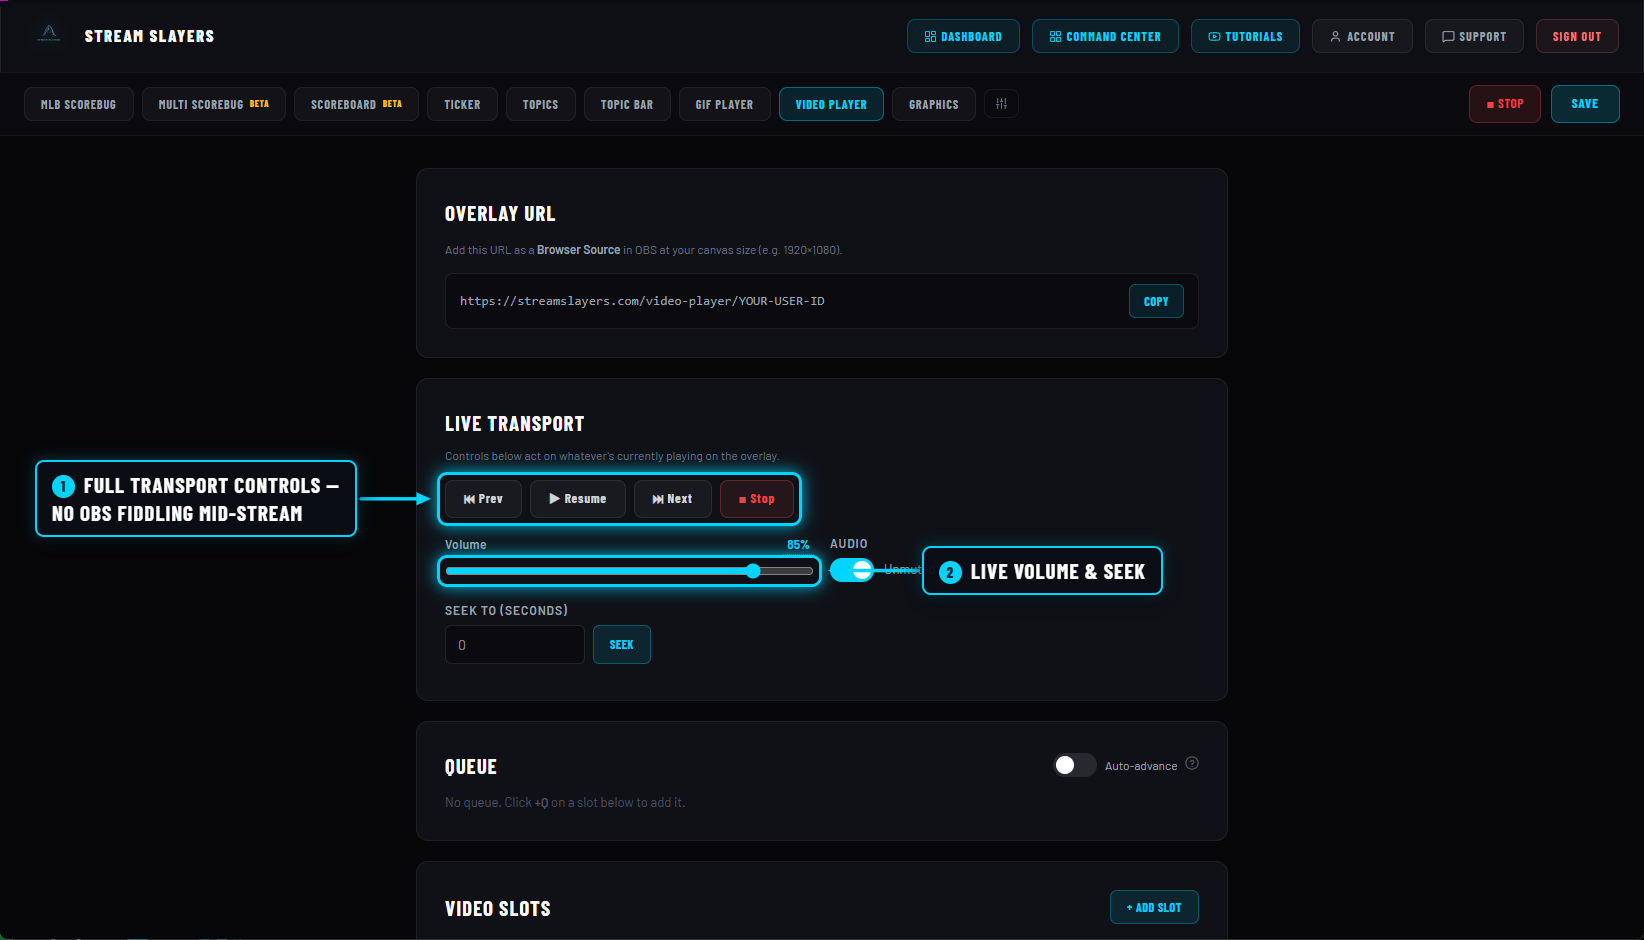Click the 85% volume value

coord(798,545)
